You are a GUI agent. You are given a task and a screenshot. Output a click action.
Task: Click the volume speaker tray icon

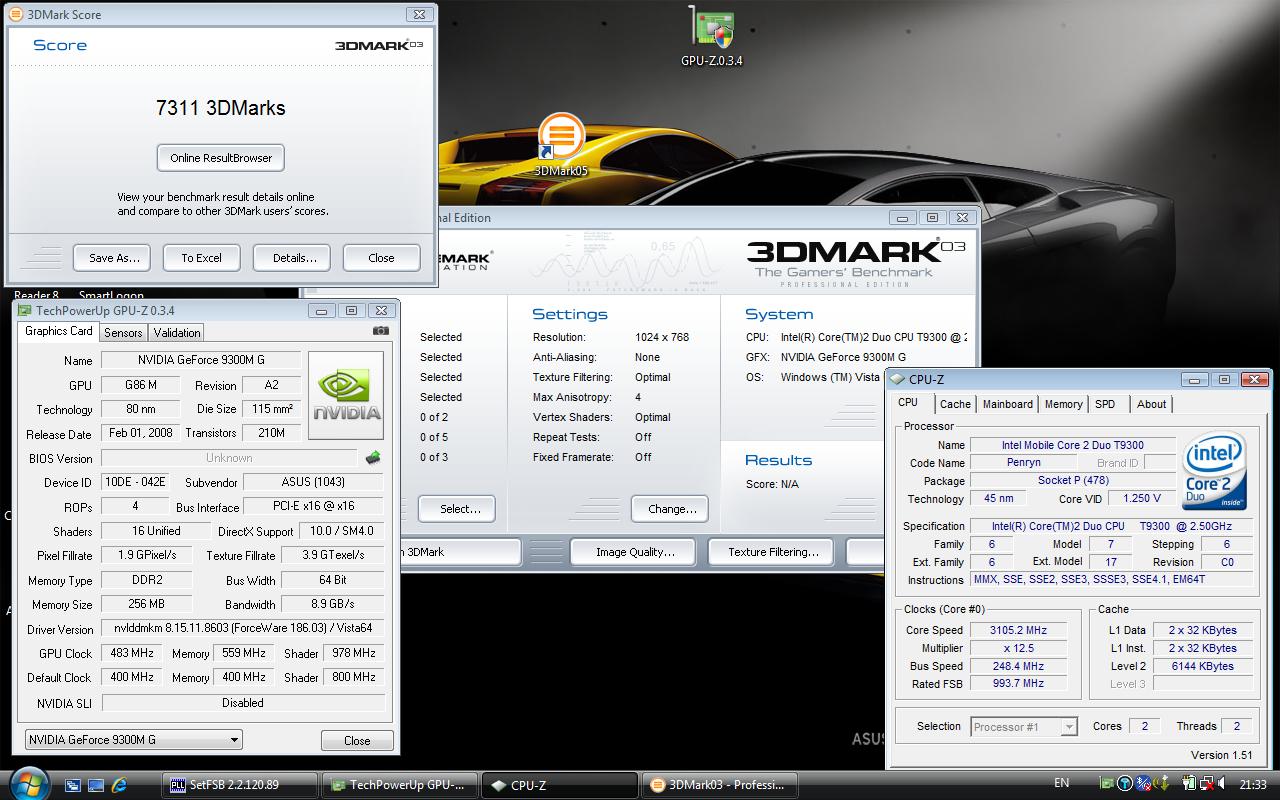pyautogui.click(x=1222, y=783)
